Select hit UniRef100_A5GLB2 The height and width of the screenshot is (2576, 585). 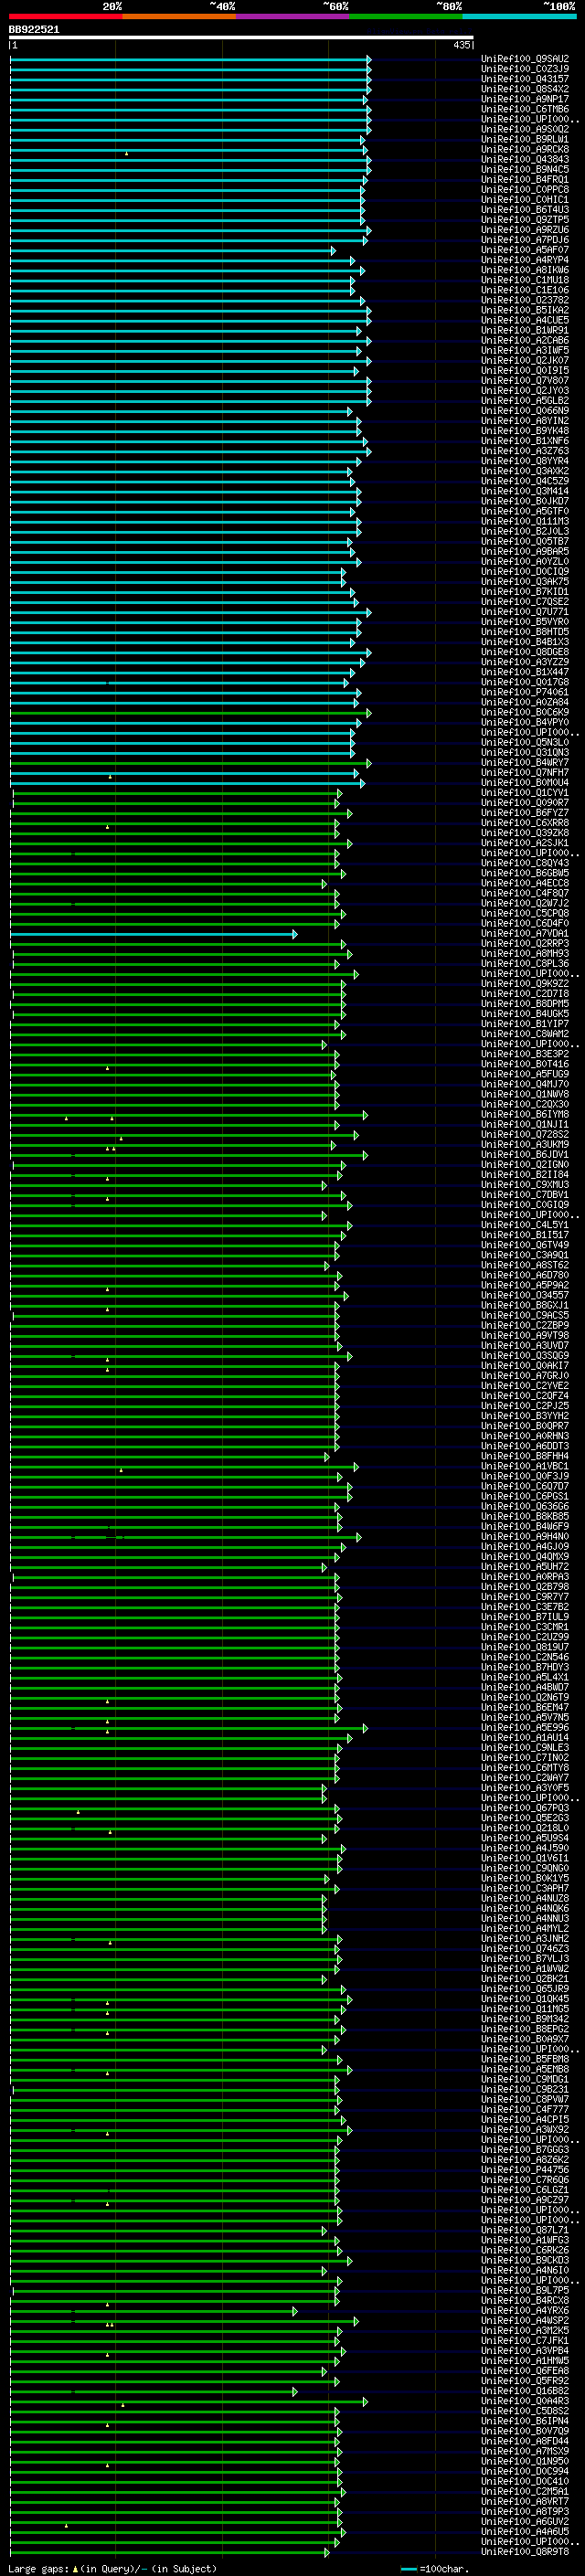coord(525,401)
